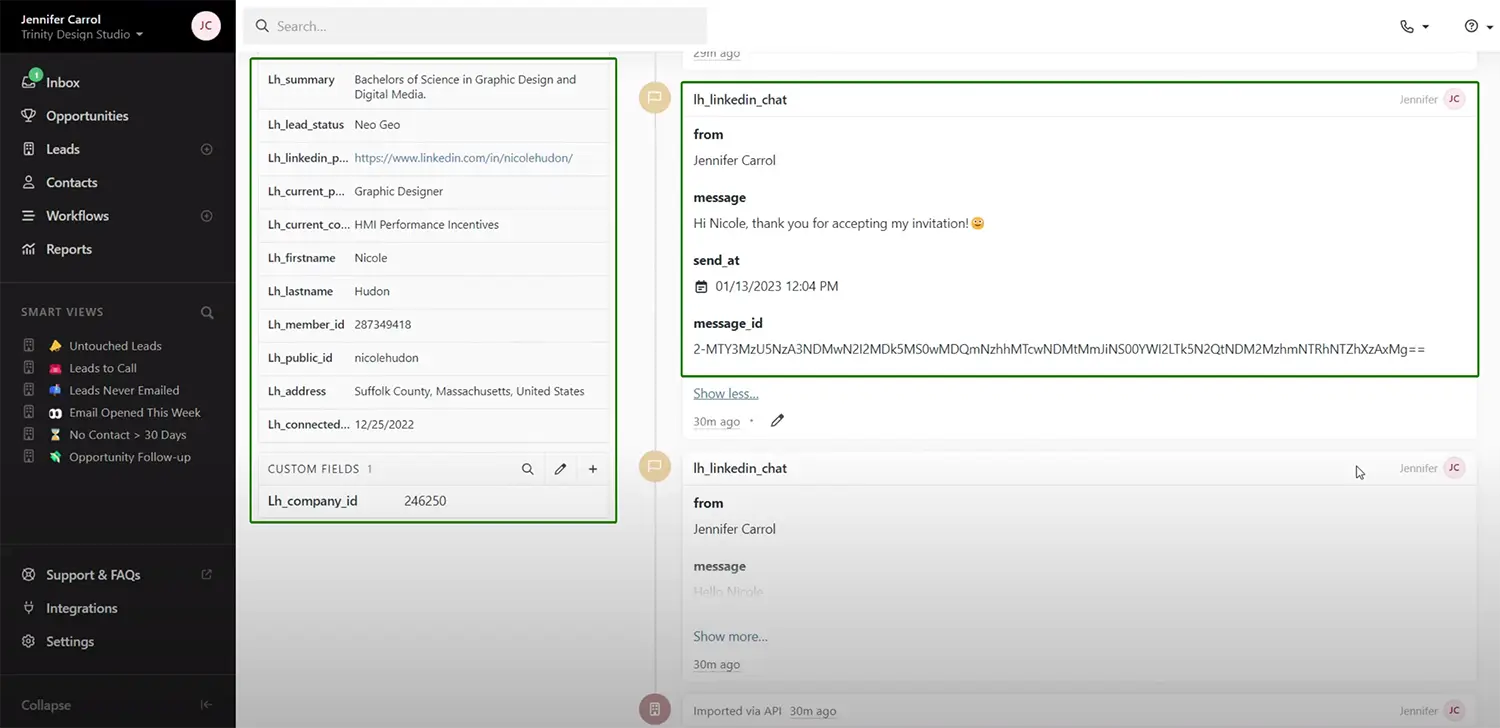Open Email Opened This Week smart view
This screenshot has width=1500, height=728.
(134, 412)
